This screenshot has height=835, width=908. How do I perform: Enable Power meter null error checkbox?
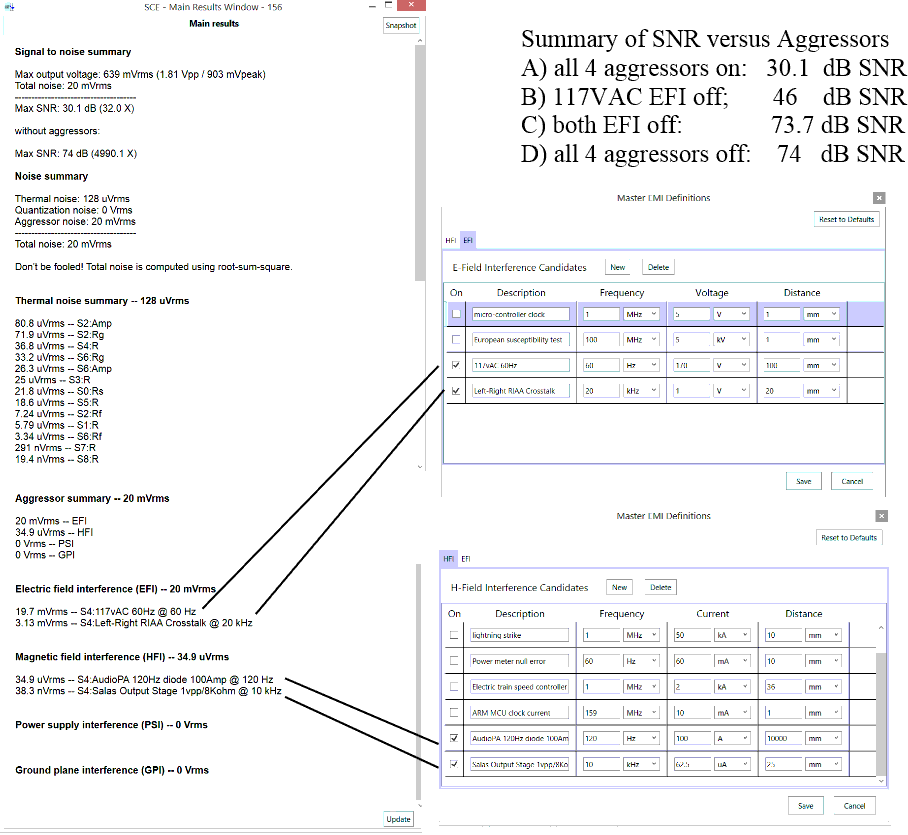[x=454, y=661]
